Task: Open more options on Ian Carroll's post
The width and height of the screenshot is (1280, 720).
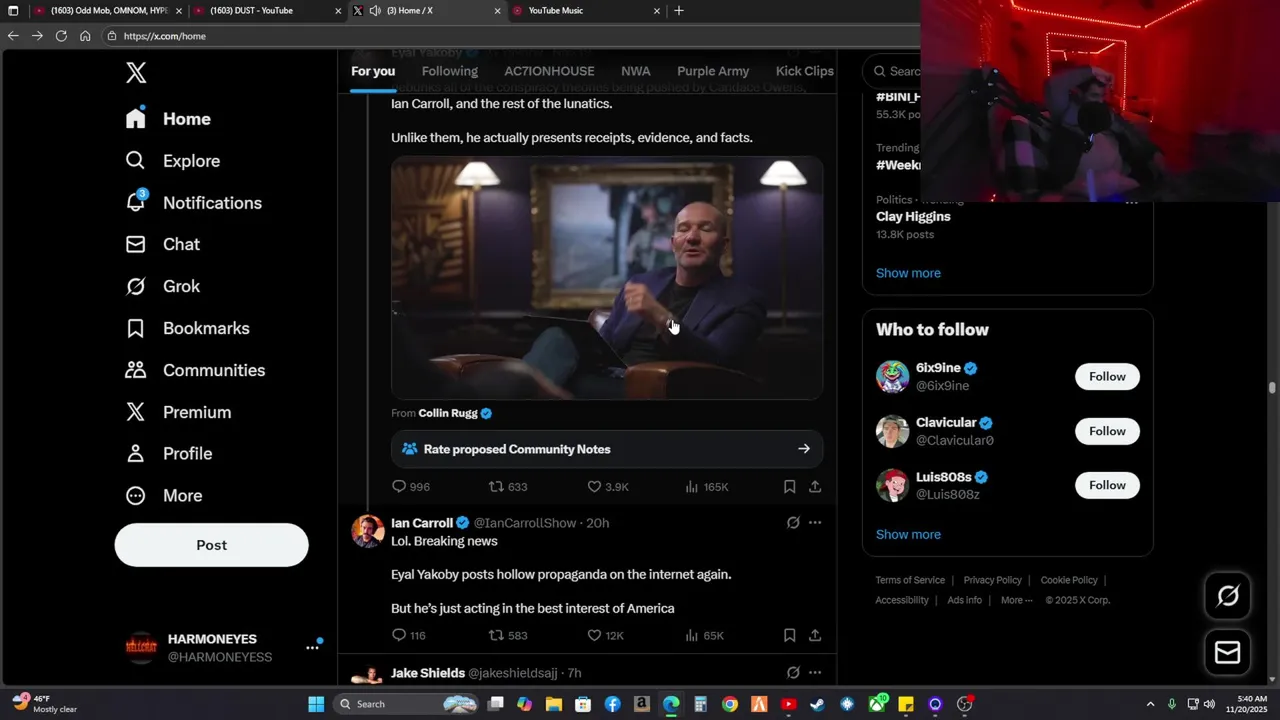Action: pos(815,523)
